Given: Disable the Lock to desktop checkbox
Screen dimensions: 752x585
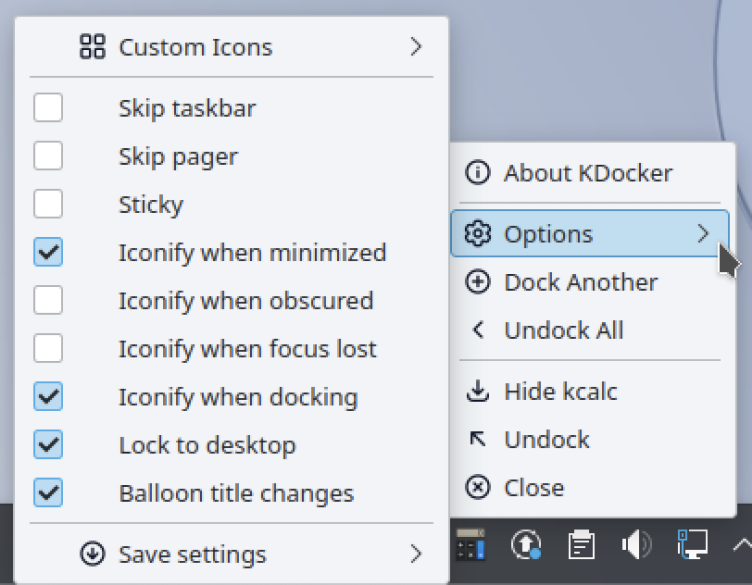Looking at the screenshot, I should click(48, 444).
